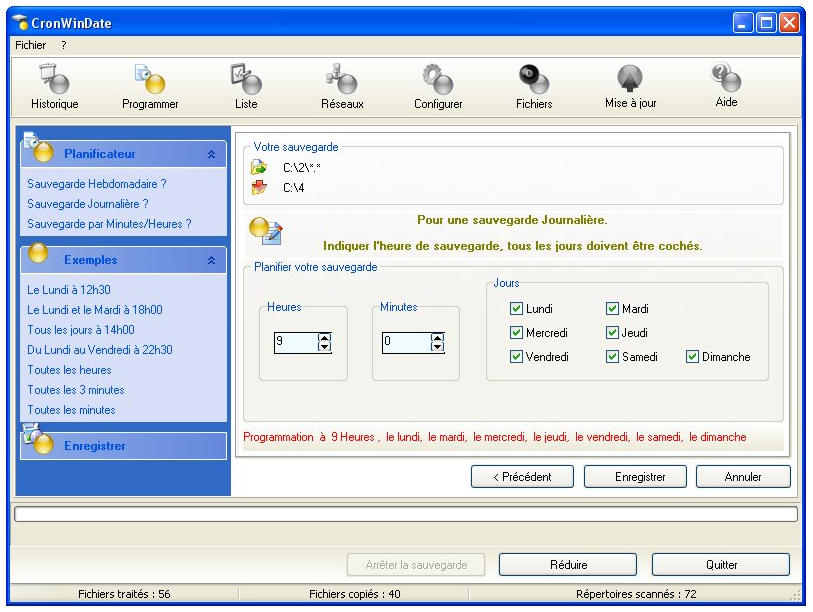This screenshot has height=612, width=813.
Task: Open the Fichier menu
Action: pyautogui.click(x=31, y=45)
